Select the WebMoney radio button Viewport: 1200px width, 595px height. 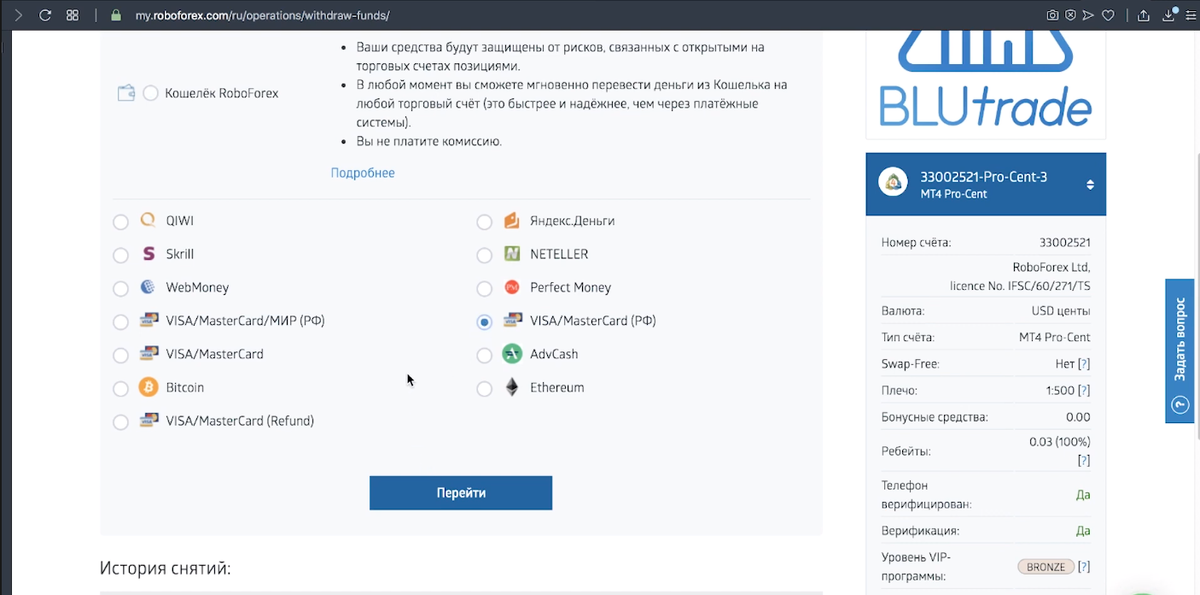coord(121,288)
